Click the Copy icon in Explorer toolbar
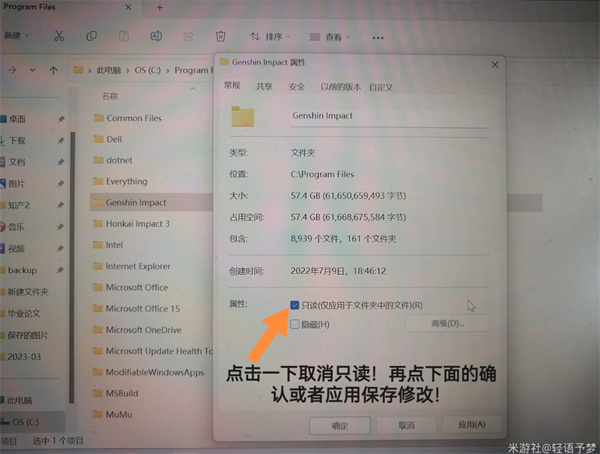 [91, 36]
